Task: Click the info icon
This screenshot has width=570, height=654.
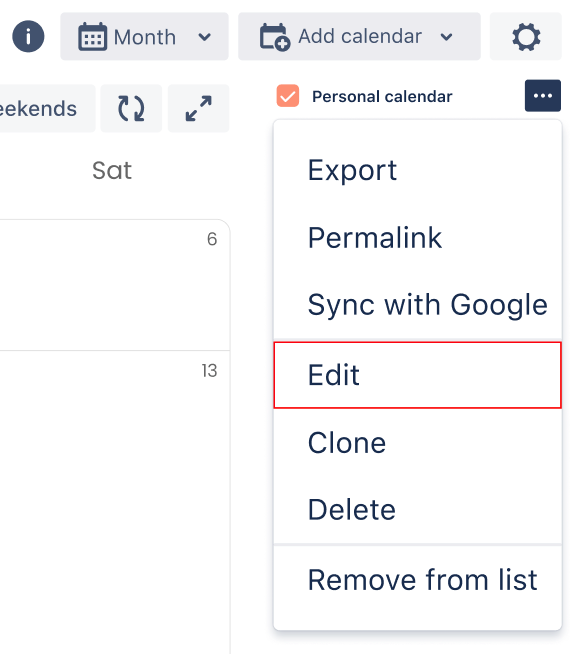Action: (28, 36)
